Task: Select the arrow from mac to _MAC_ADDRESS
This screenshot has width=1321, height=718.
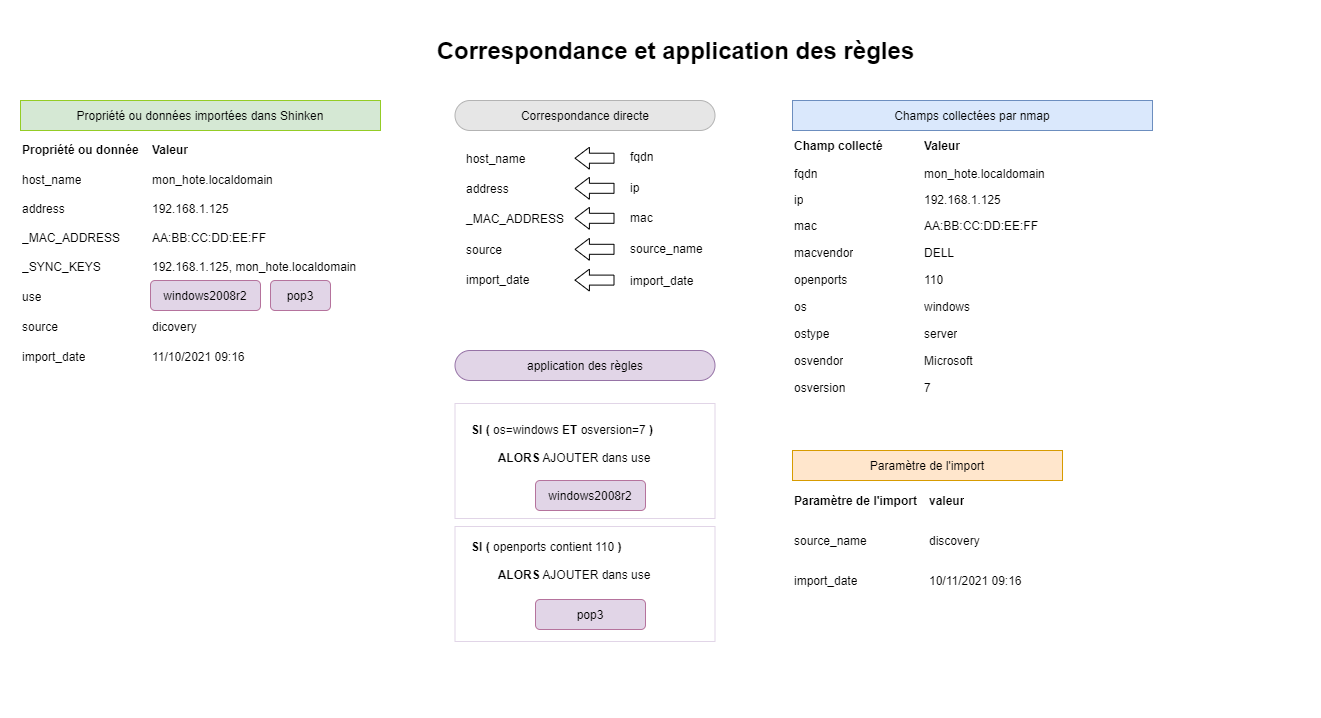Action: click(595, 218)
